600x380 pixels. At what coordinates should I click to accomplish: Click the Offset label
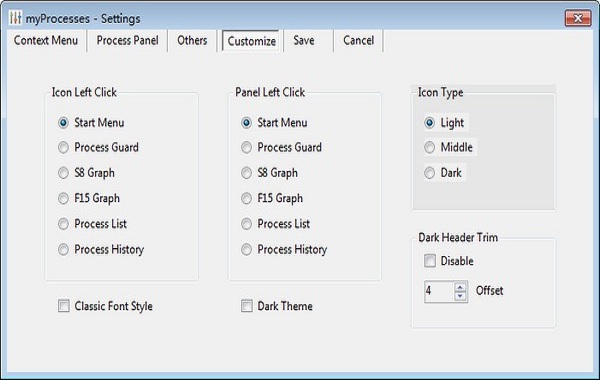click(x=489, y=291)
